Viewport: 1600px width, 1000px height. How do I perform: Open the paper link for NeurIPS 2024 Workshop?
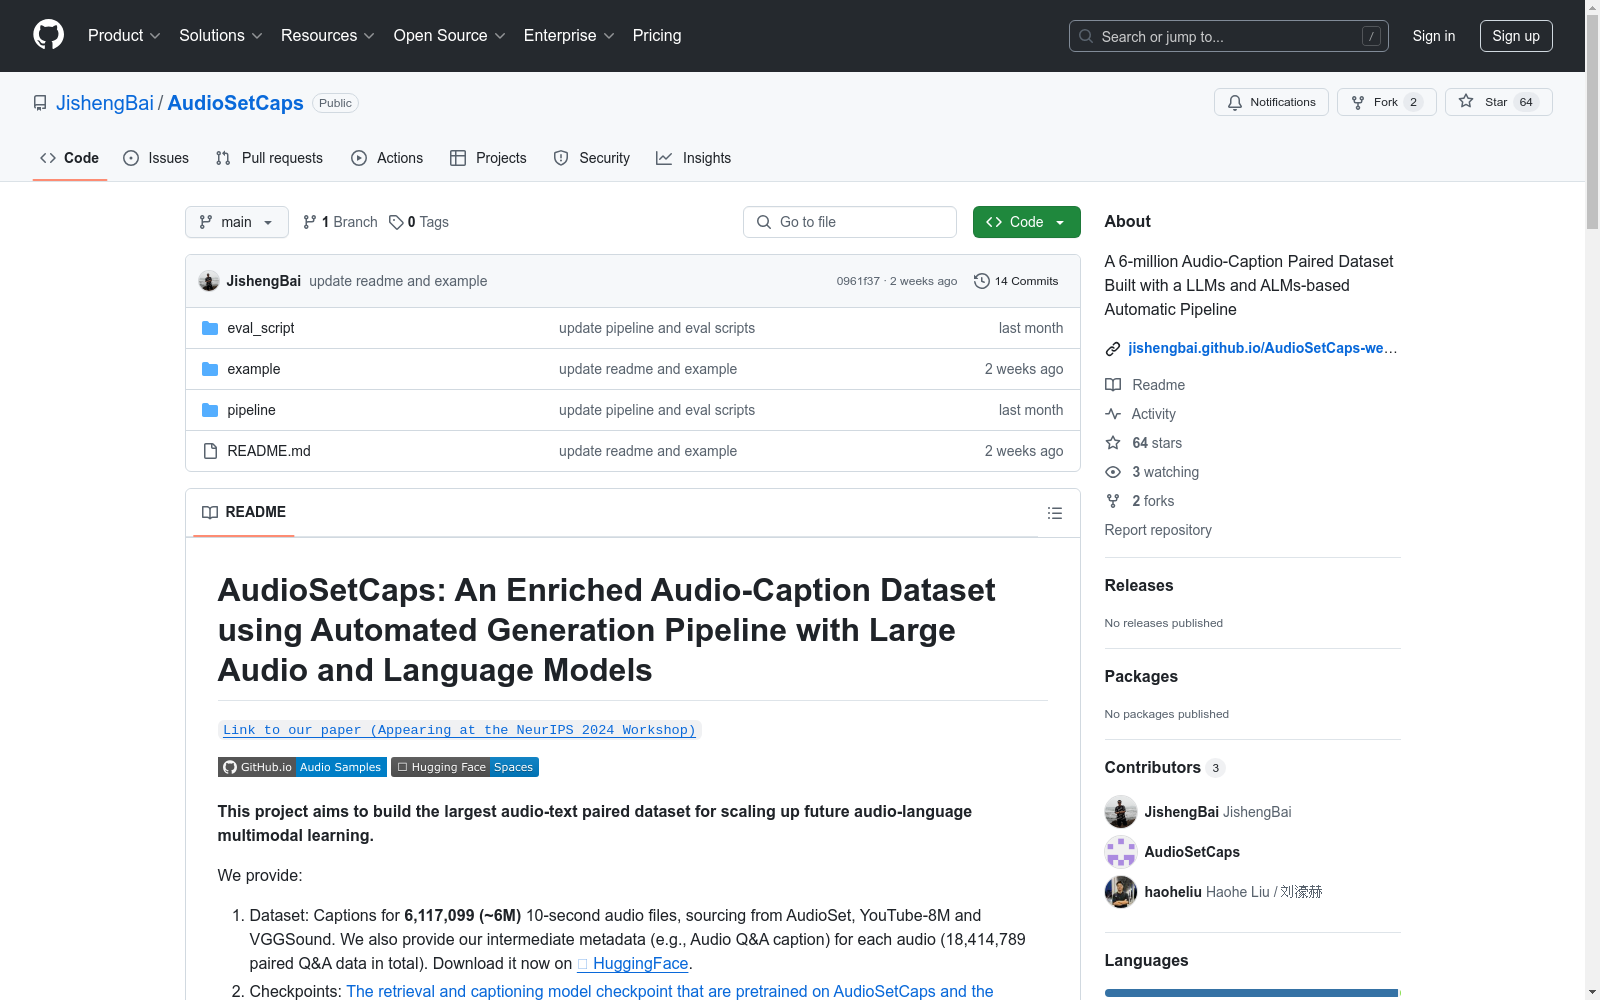click(x=459, y=730)
